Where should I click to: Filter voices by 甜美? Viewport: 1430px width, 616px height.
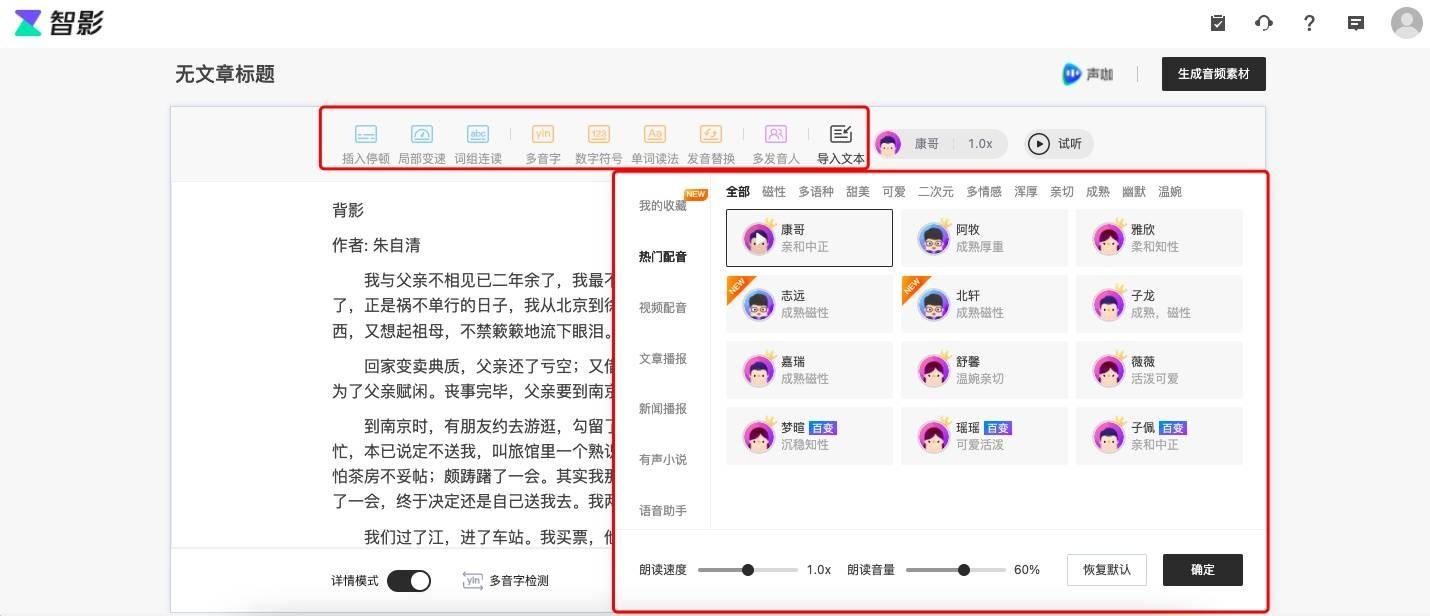click(858, 192)
